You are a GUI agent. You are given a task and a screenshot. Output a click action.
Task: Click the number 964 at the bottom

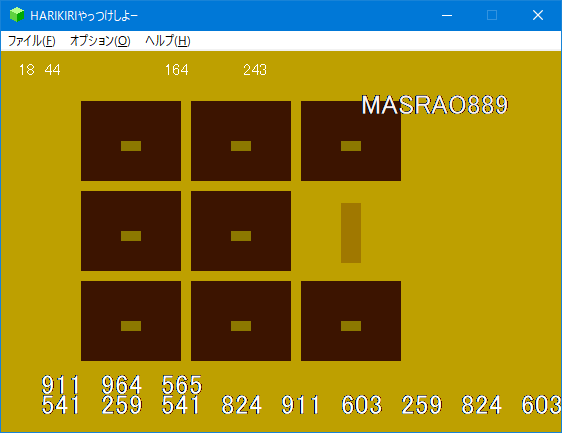click(122, 385)
